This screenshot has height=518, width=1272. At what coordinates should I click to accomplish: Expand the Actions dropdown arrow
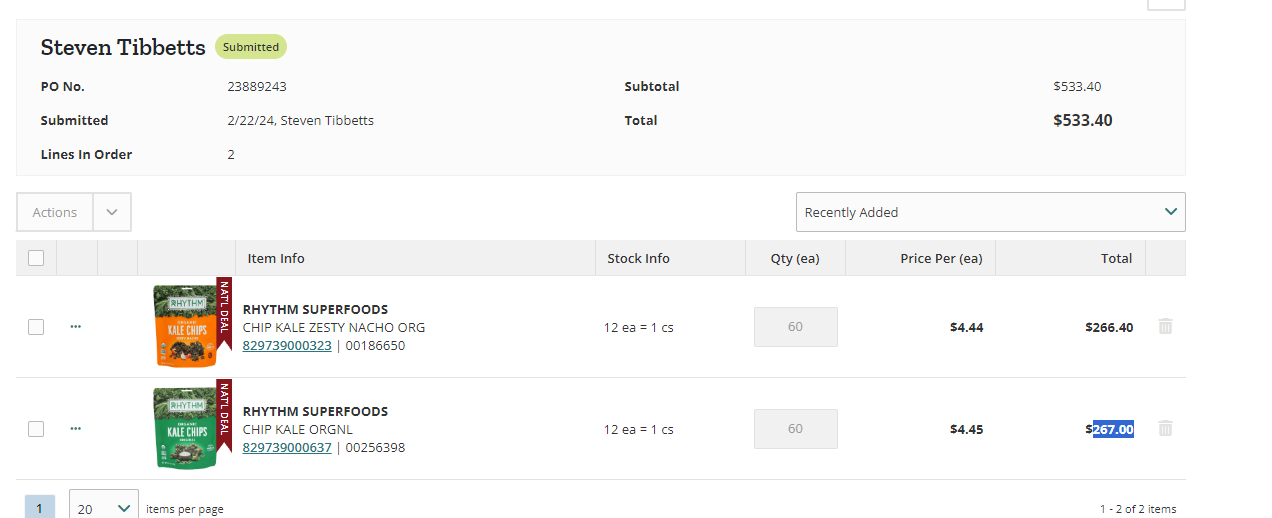[x=112, y=212]
